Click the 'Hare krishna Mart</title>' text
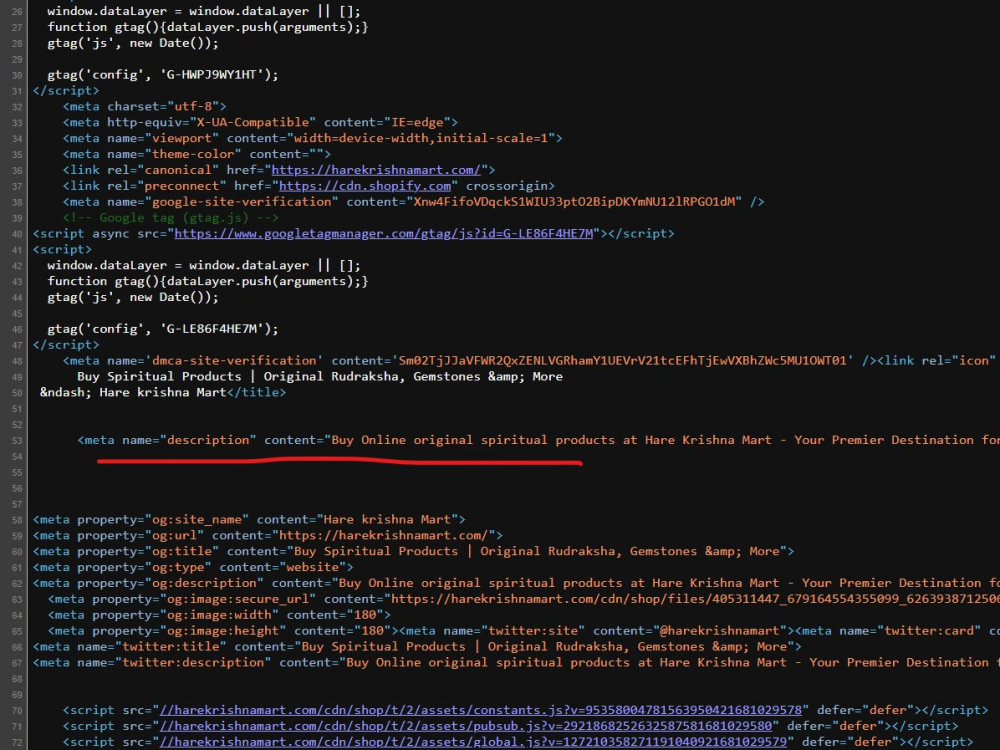 193,393
